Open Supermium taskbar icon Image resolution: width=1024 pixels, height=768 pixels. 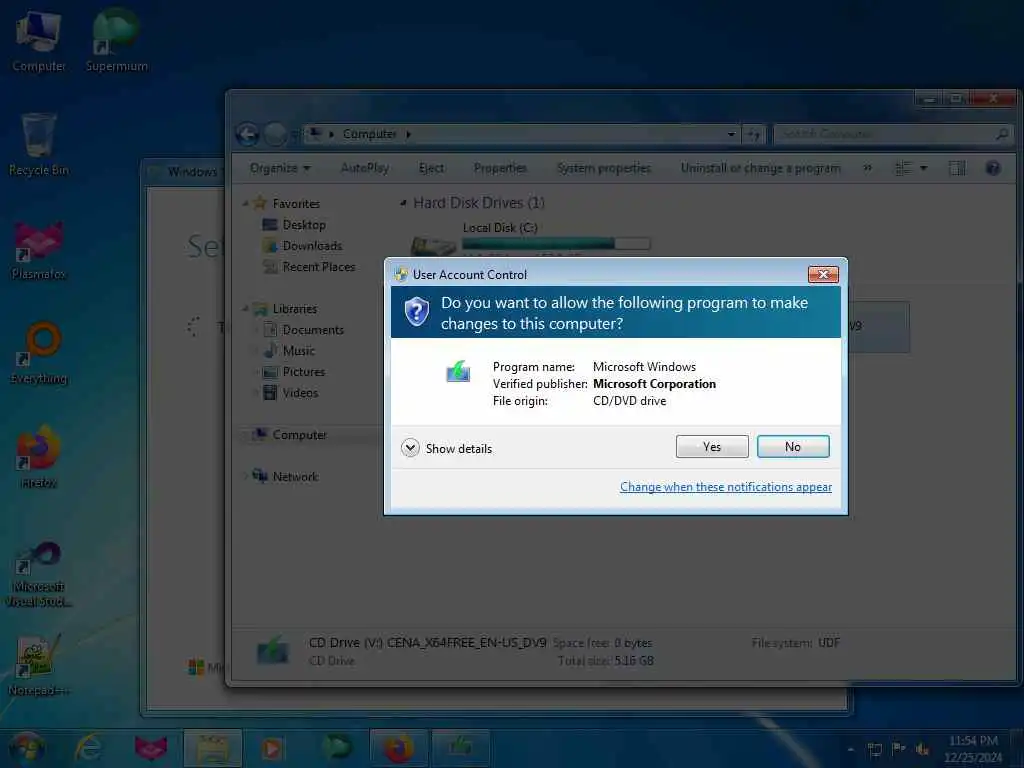pyautogui.click(x=336, y=748)
